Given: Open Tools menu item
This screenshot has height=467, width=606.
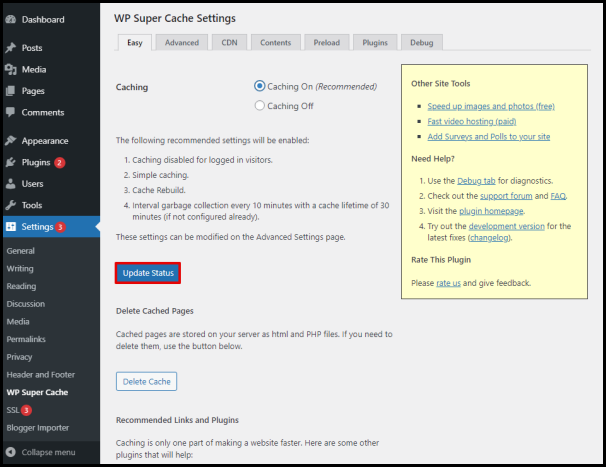Looking at the screenshot, I should [32, 205].
